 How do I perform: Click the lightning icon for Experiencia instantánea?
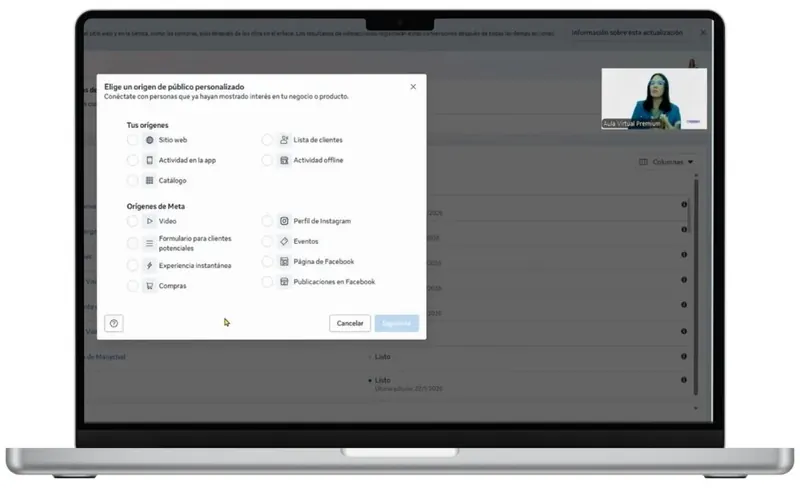149,265
